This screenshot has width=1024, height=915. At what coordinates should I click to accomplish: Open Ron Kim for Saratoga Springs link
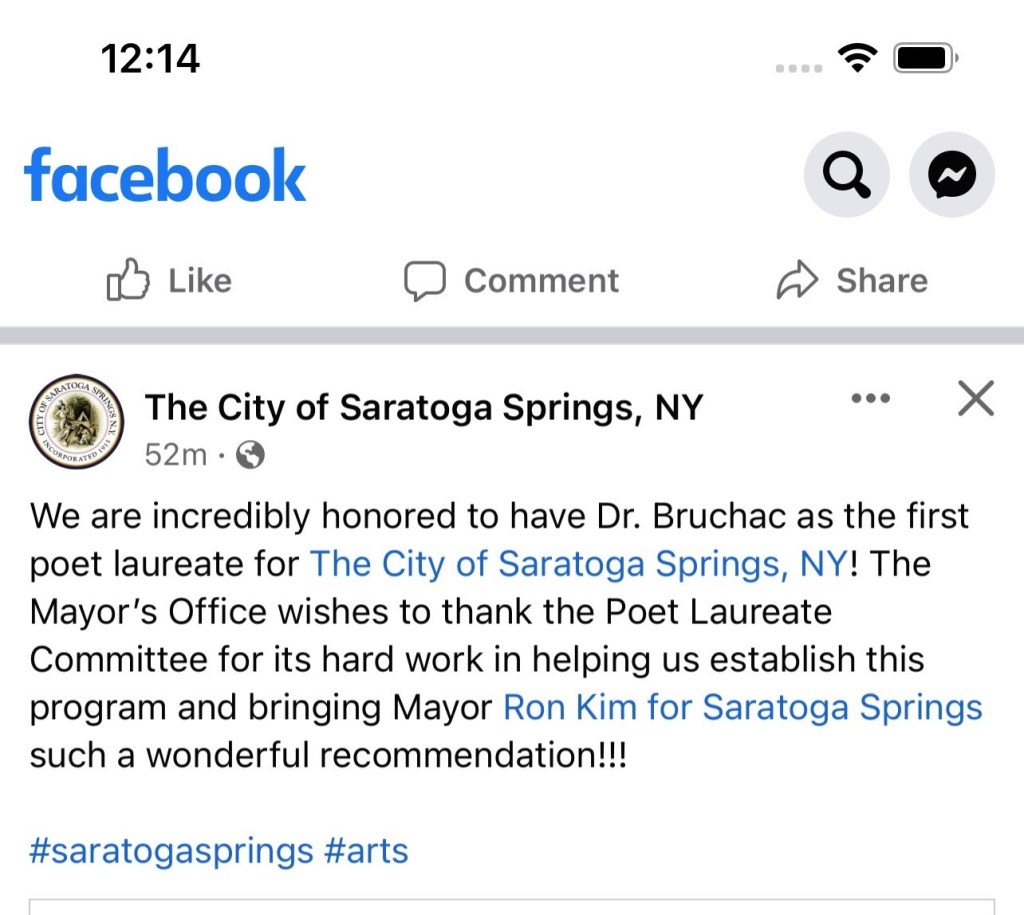(x=742, y=708)
